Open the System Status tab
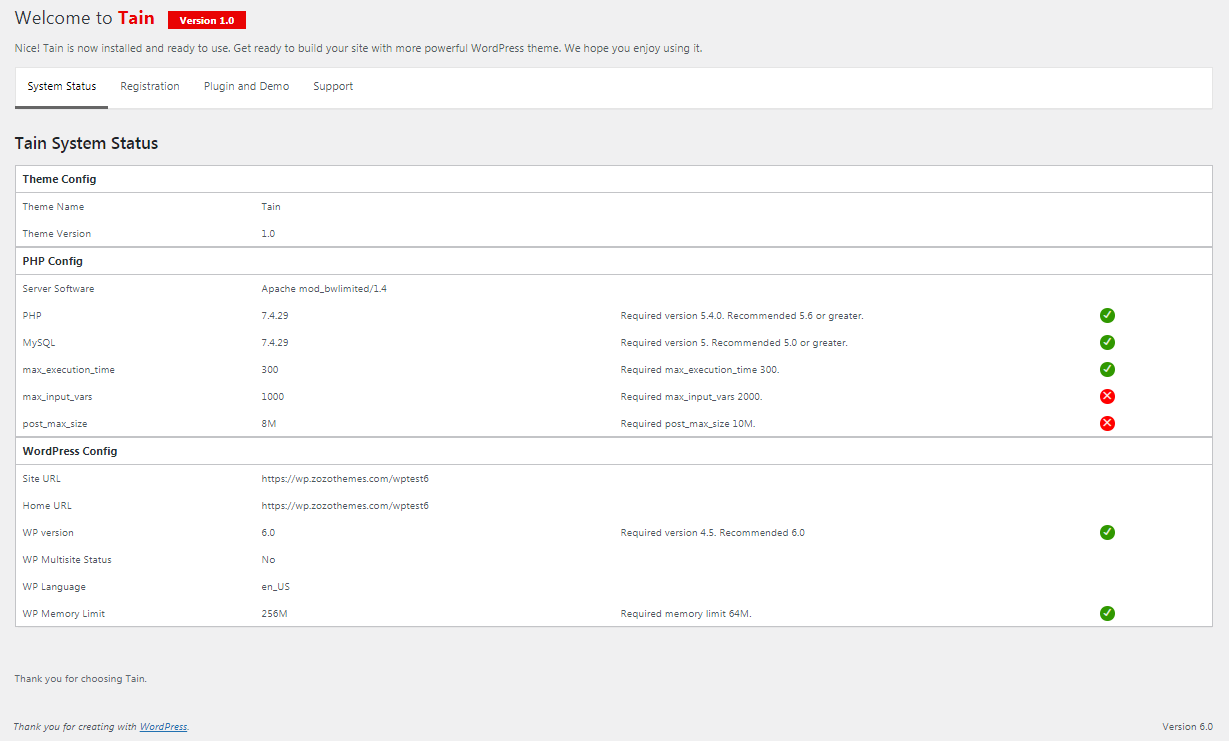1229x741 pixels. 62,87
